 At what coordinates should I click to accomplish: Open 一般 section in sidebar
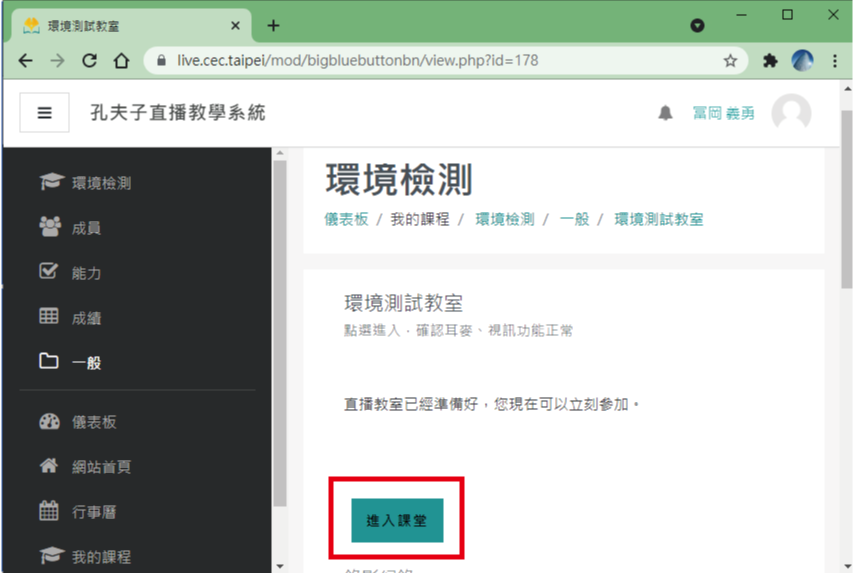pos(87,363)
